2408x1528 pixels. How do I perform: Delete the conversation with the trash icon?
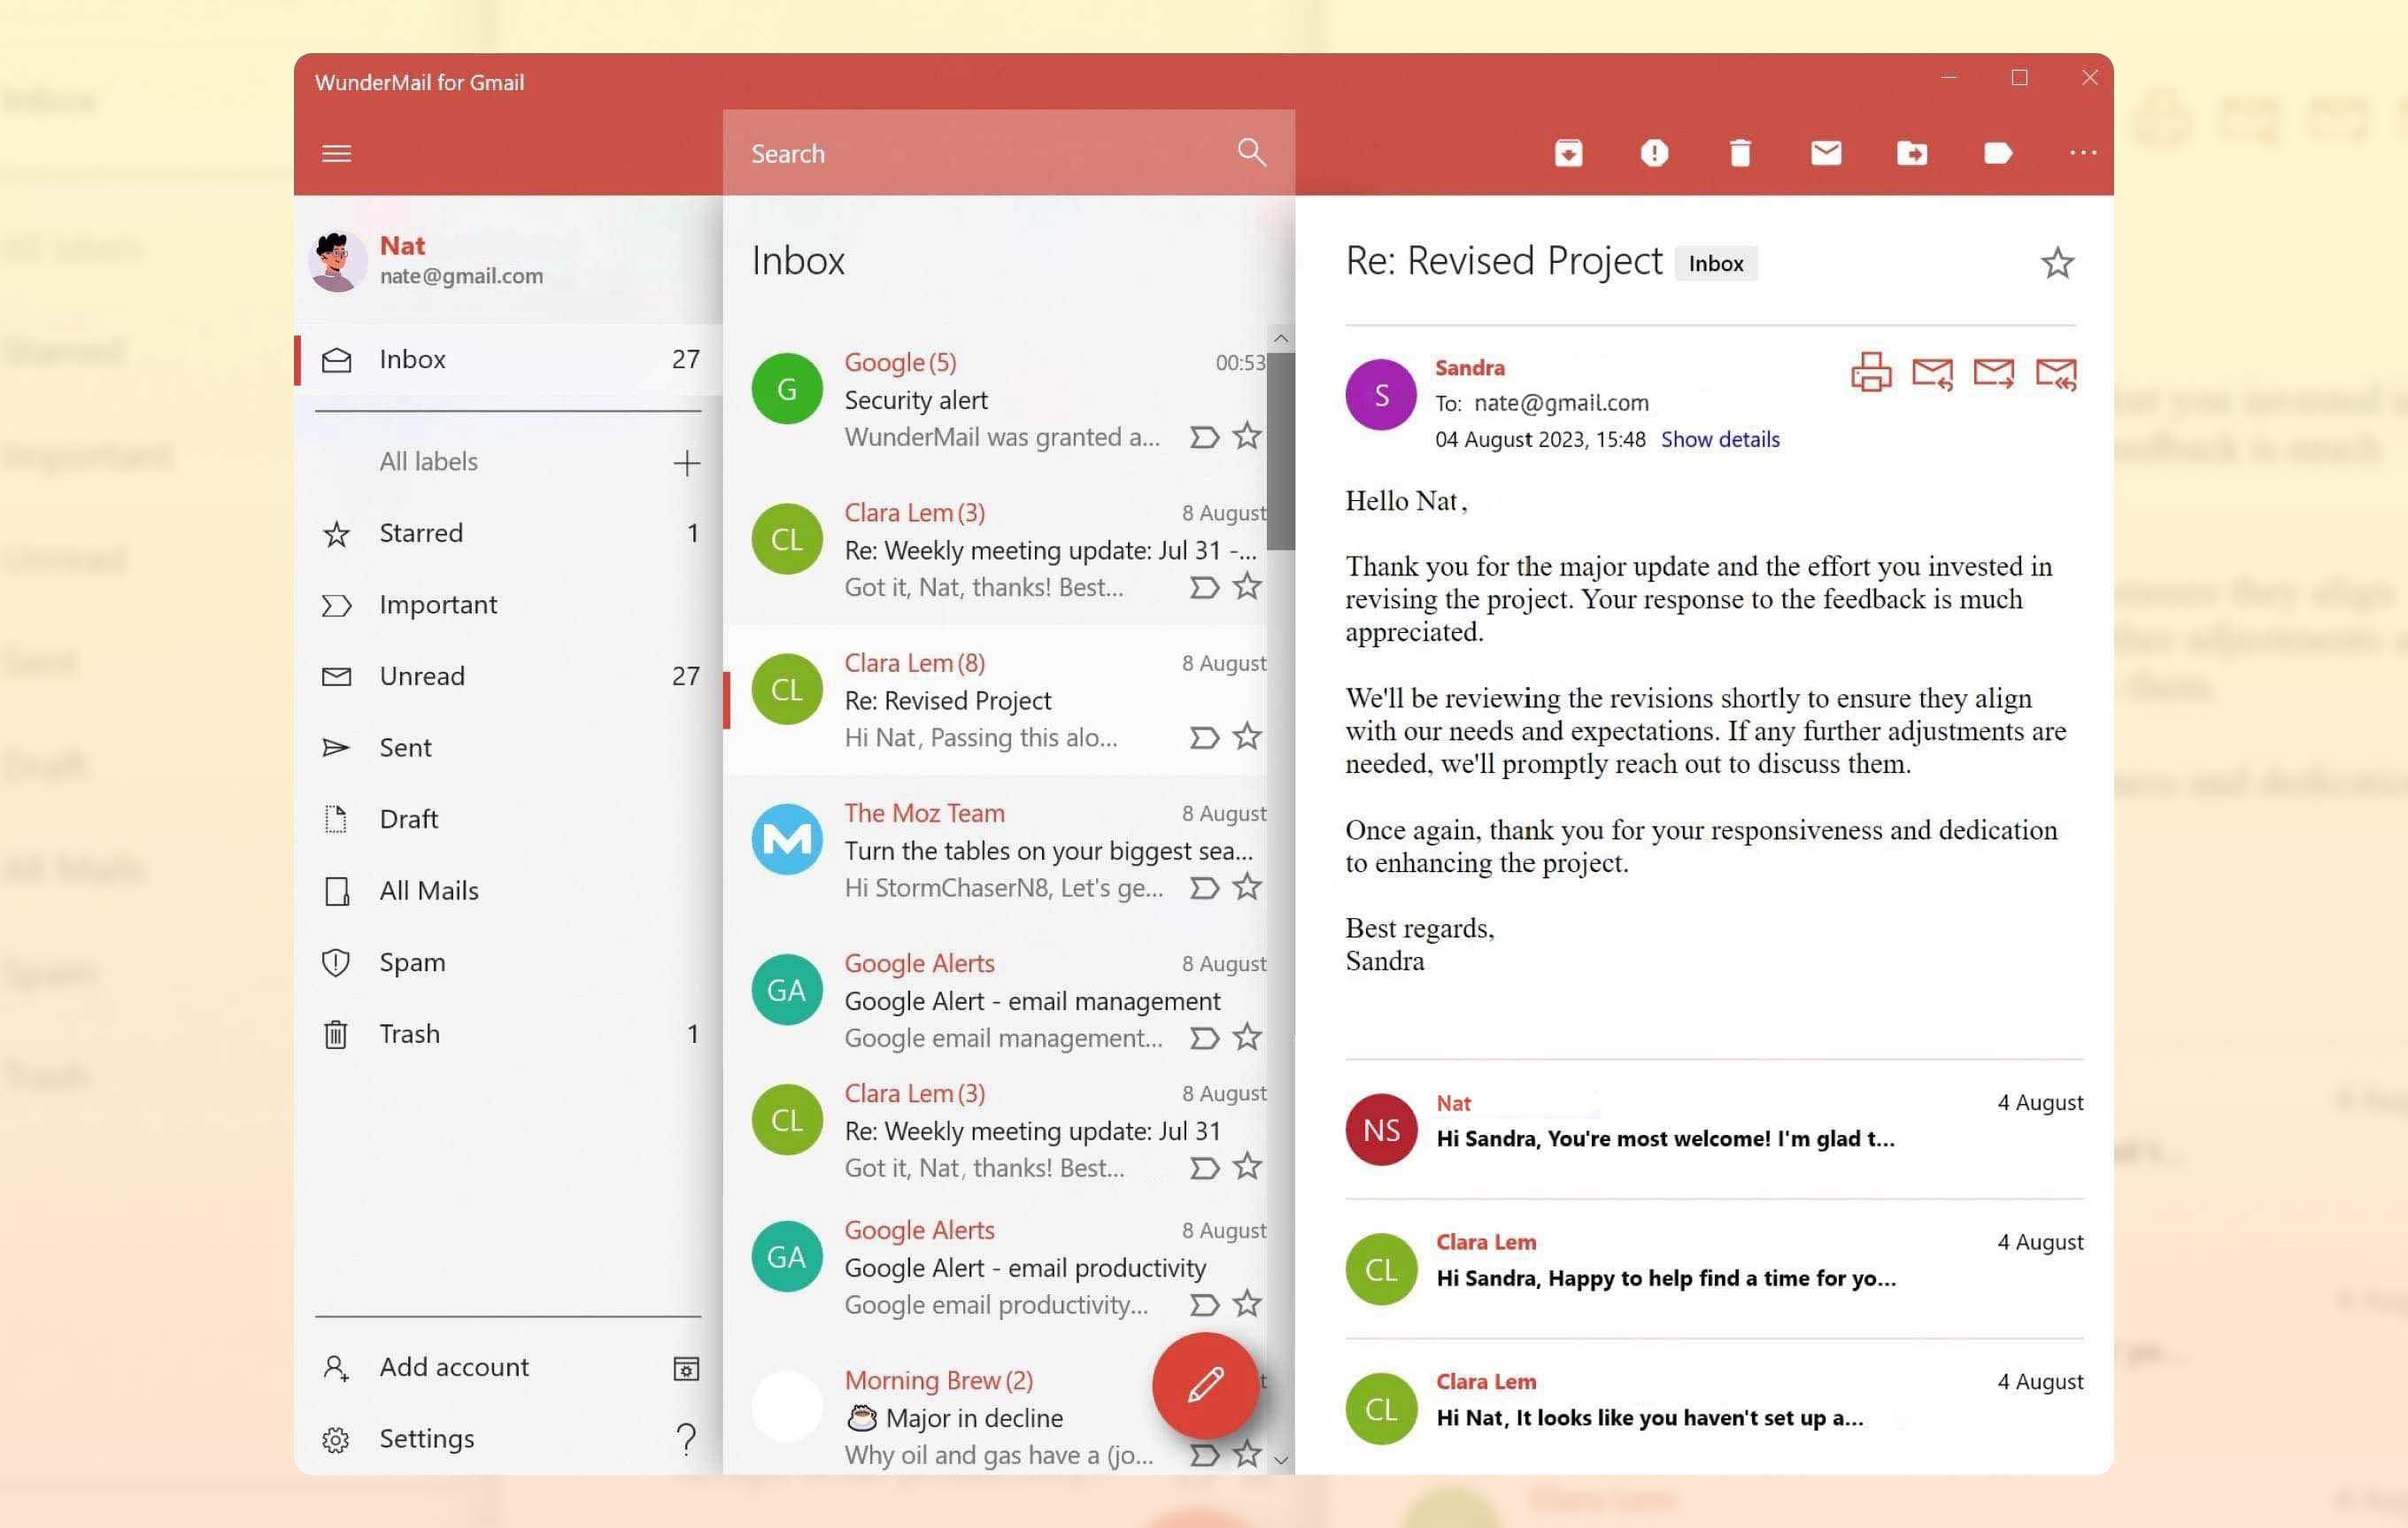pyautogui.click(x=1740, y=153)
